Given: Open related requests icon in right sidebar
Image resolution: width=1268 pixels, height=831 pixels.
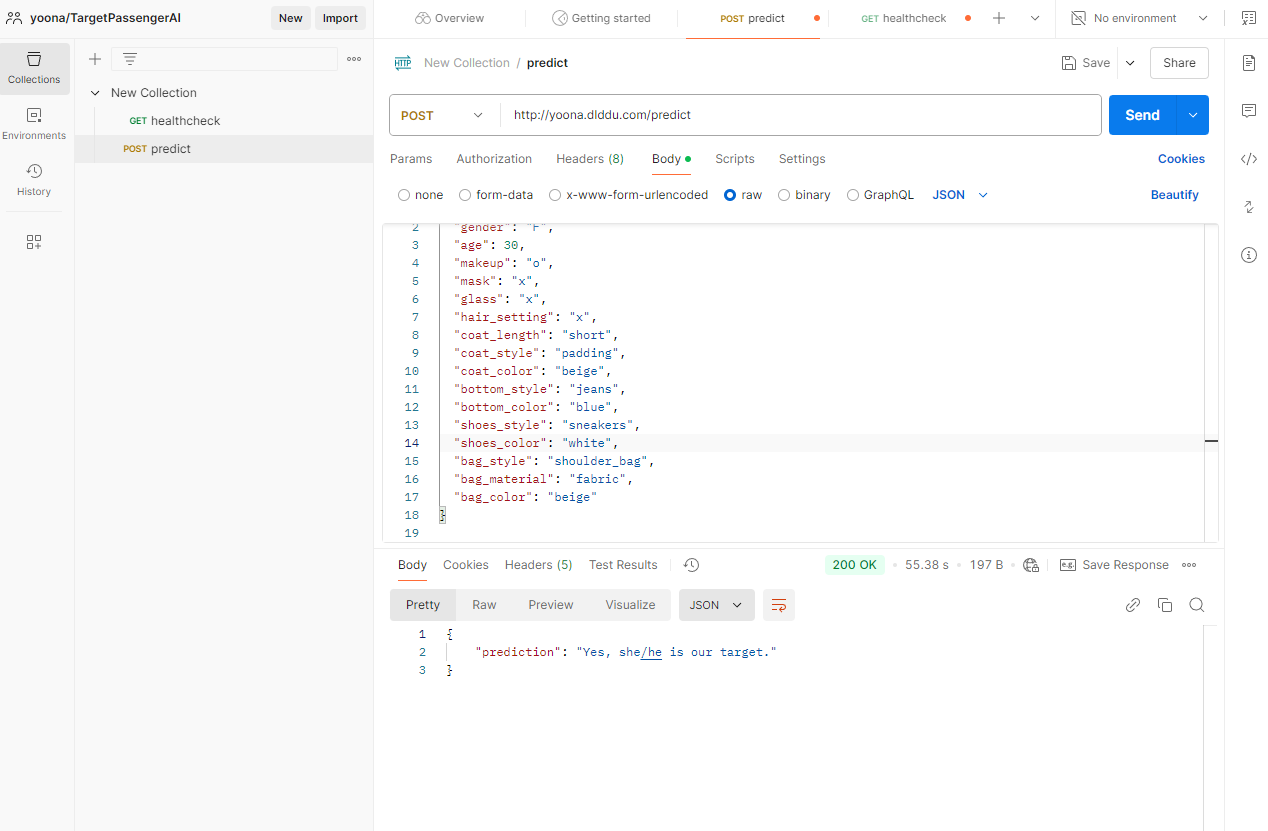Looking at the screenshot, I should click(x=1249, y=207).
